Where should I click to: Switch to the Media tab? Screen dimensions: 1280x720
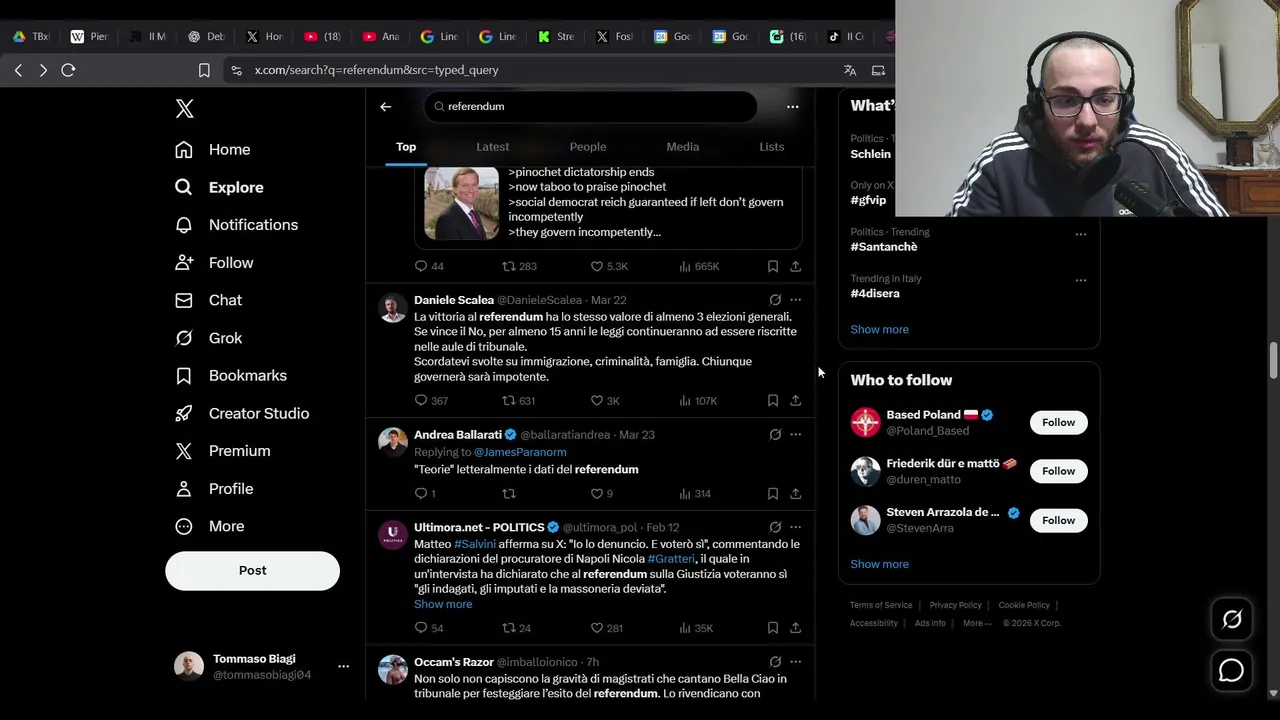point(683,147)
